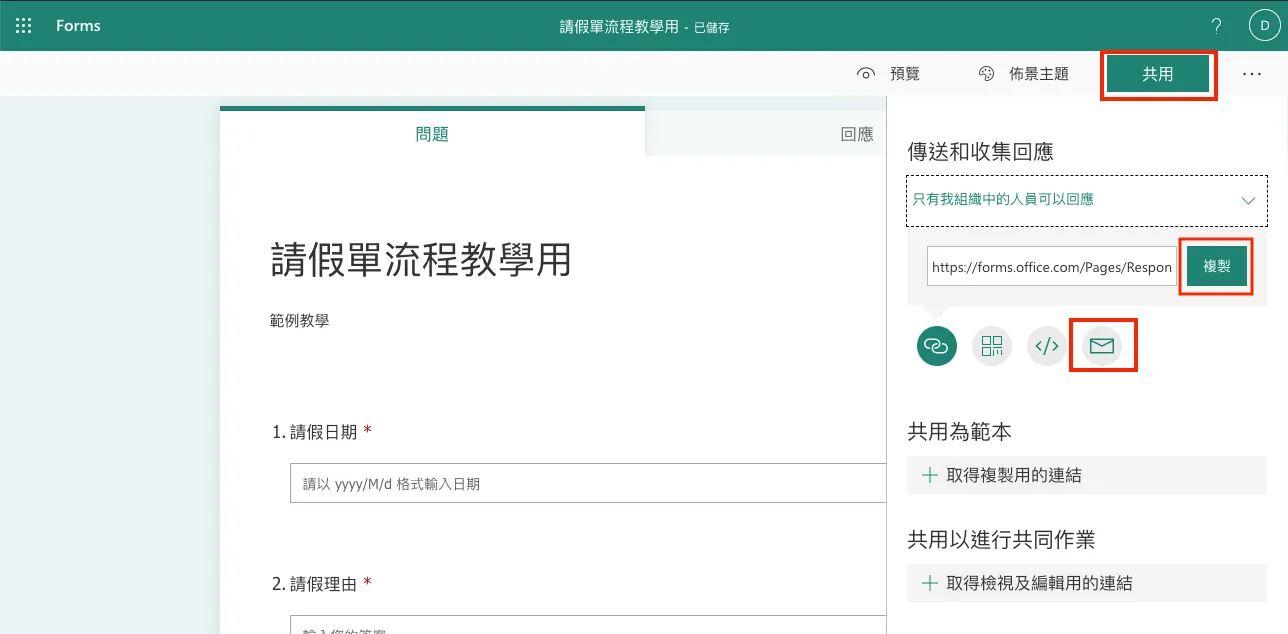
Task: Open the app launcher waffle icon
Action: [x=24, y=26]
